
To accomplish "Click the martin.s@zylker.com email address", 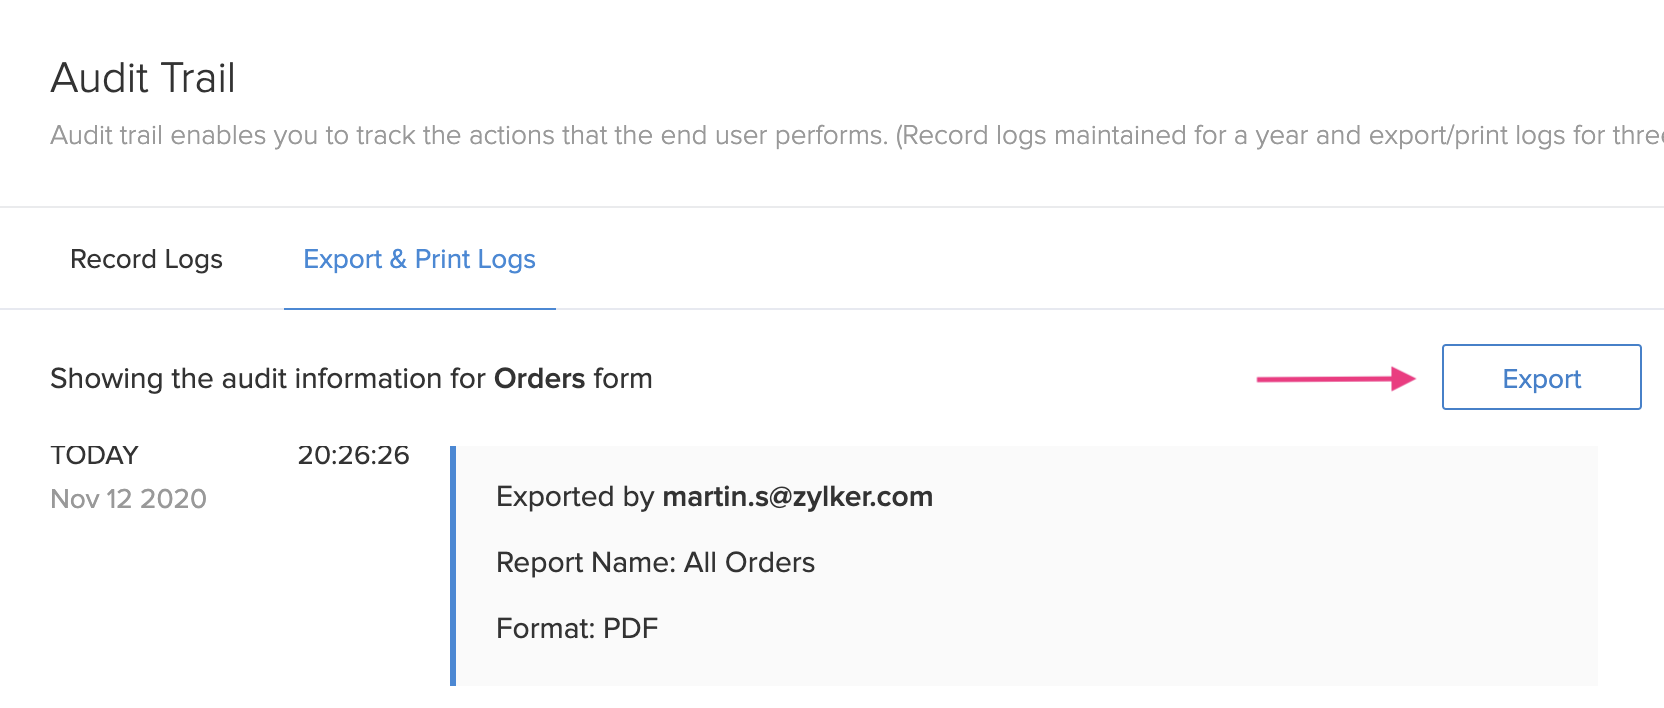I will pos(797,497).
